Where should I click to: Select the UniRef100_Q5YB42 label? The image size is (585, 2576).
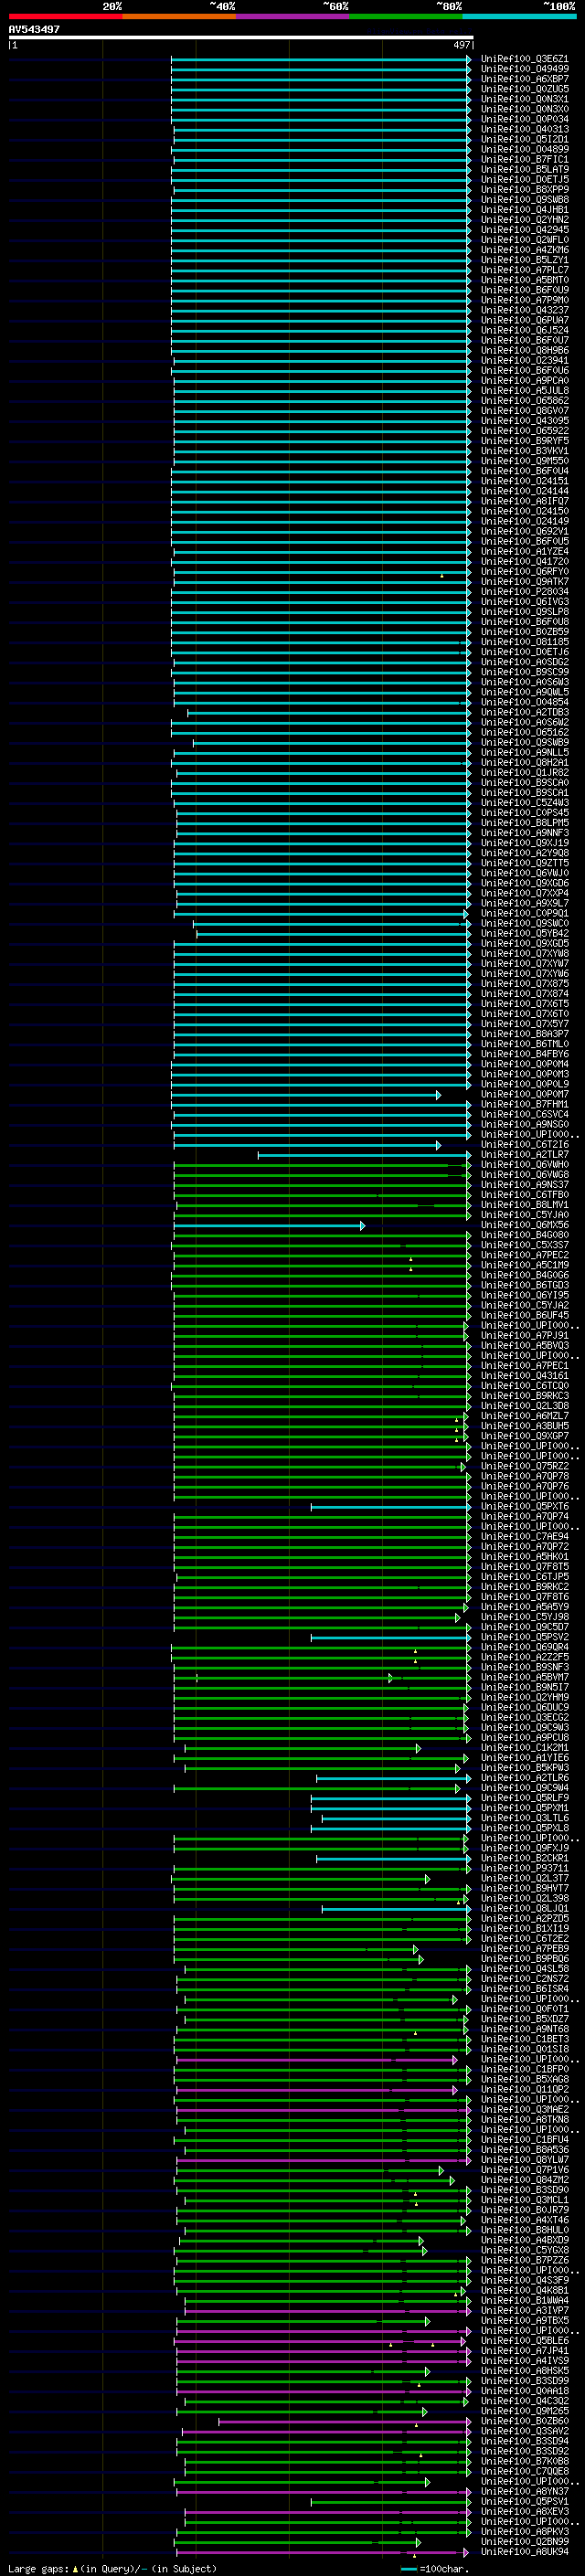pos(524,933)
